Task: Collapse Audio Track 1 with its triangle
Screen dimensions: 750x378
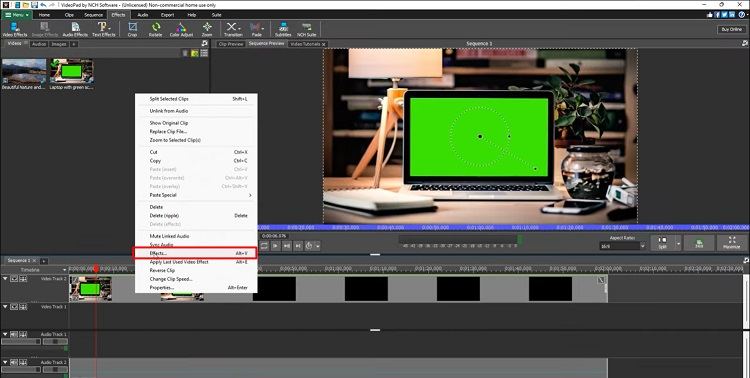Action: [x=6, y=334]
